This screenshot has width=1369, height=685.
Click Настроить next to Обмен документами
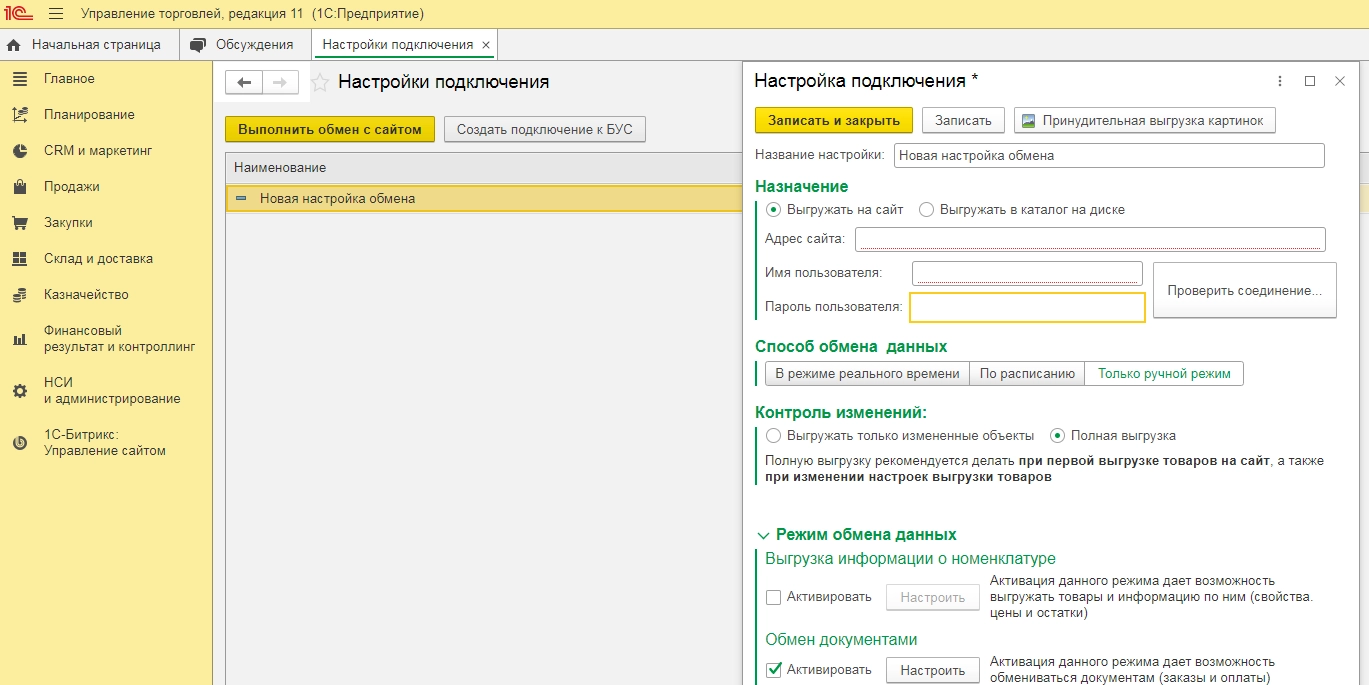pyautogui.click(x=933, y=670)
